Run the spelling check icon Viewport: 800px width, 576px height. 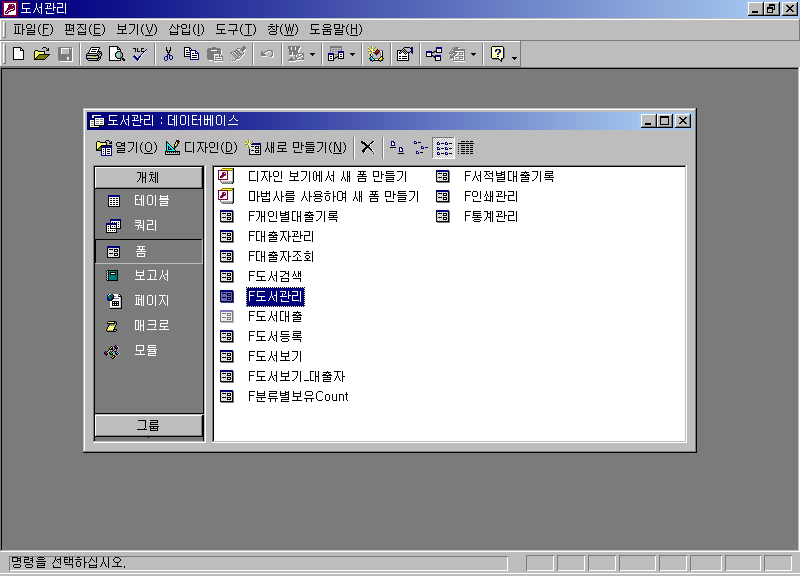(140, 54)
